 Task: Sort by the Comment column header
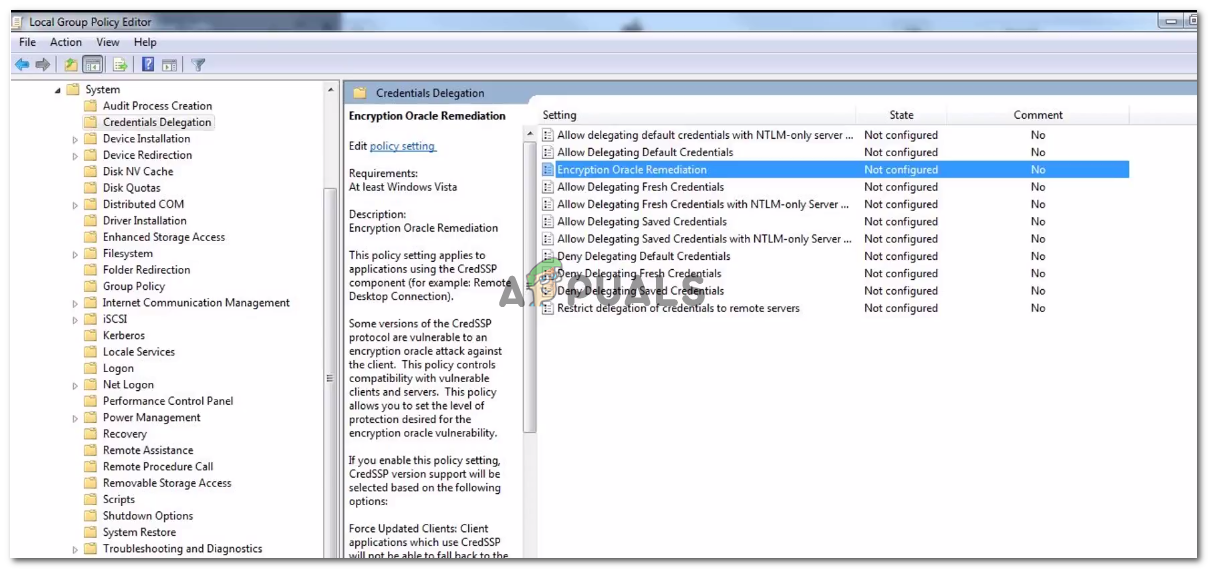point(1038,115)
